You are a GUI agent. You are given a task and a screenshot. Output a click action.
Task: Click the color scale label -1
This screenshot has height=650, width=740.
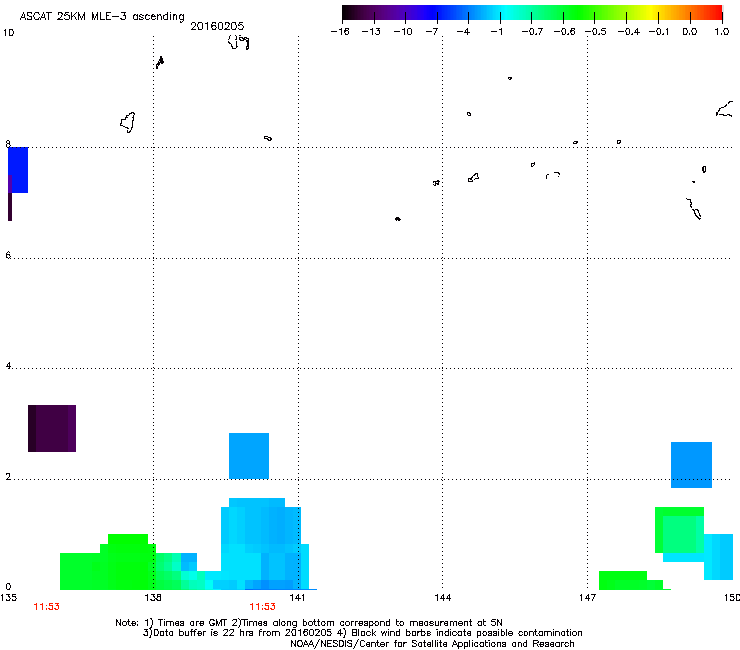pyautogui.click(x=496, y=32)
